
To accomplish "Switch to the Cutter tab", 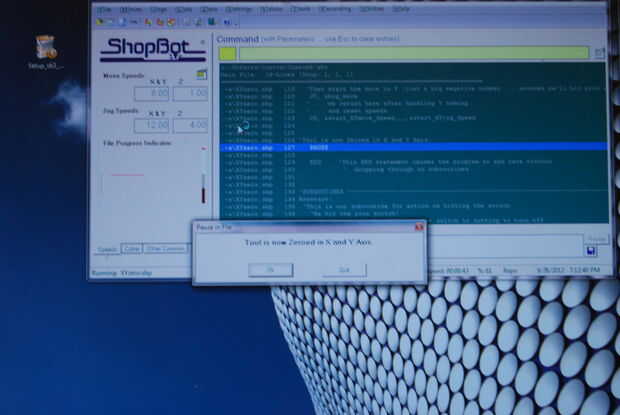I will point(132,249).
